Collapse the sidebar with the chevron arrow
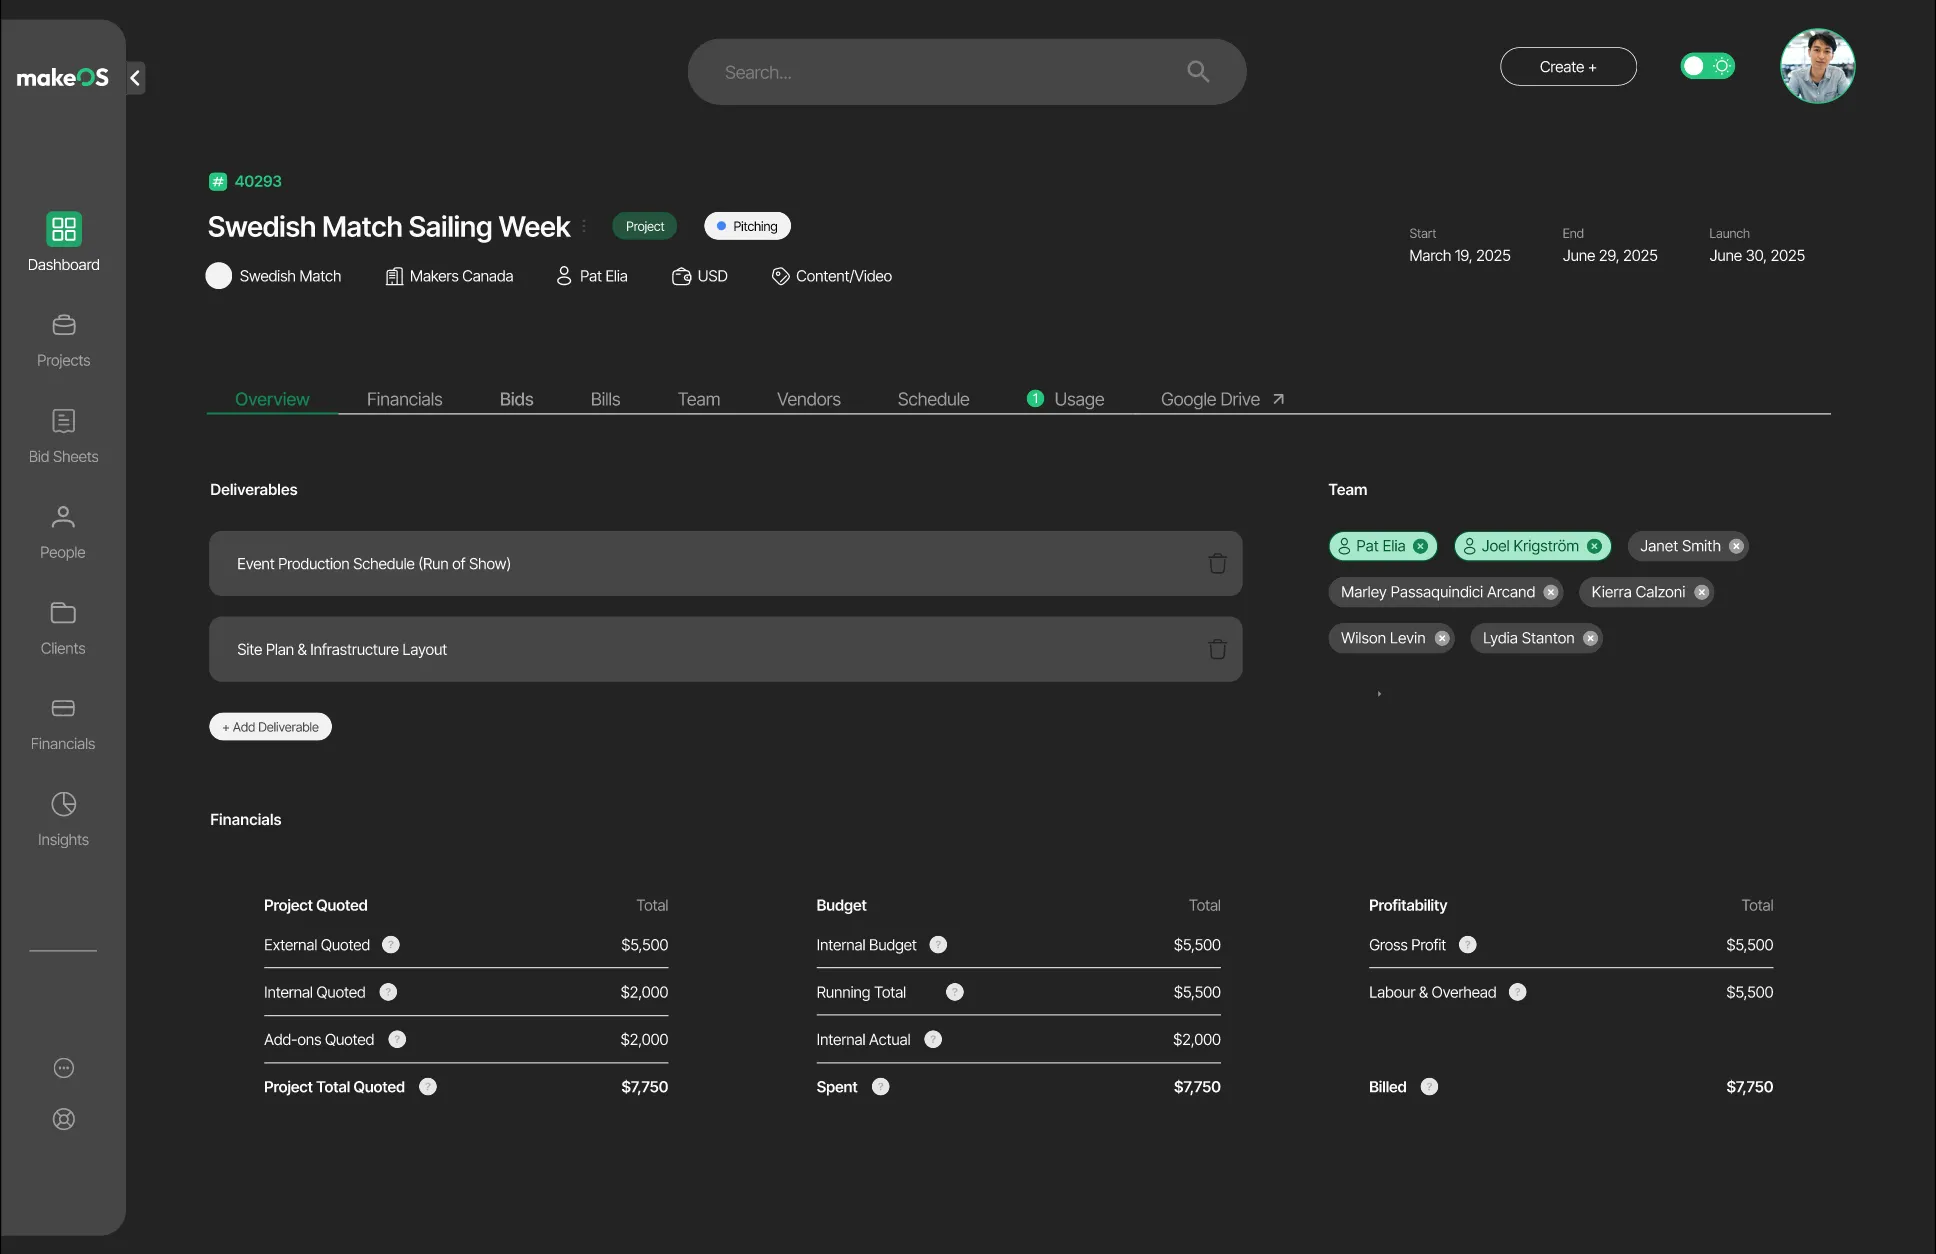 coord(135,78)
